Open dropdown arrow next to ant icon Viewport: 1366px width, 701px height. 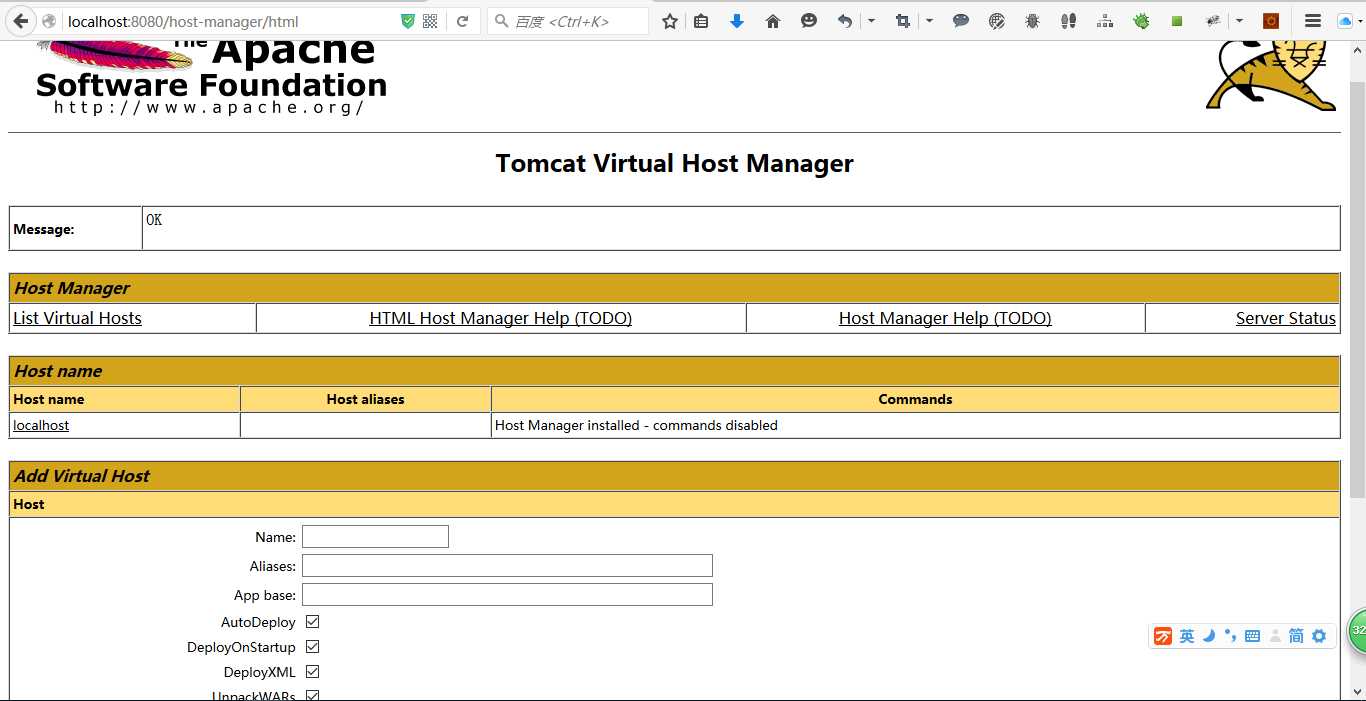point(1239,21)
